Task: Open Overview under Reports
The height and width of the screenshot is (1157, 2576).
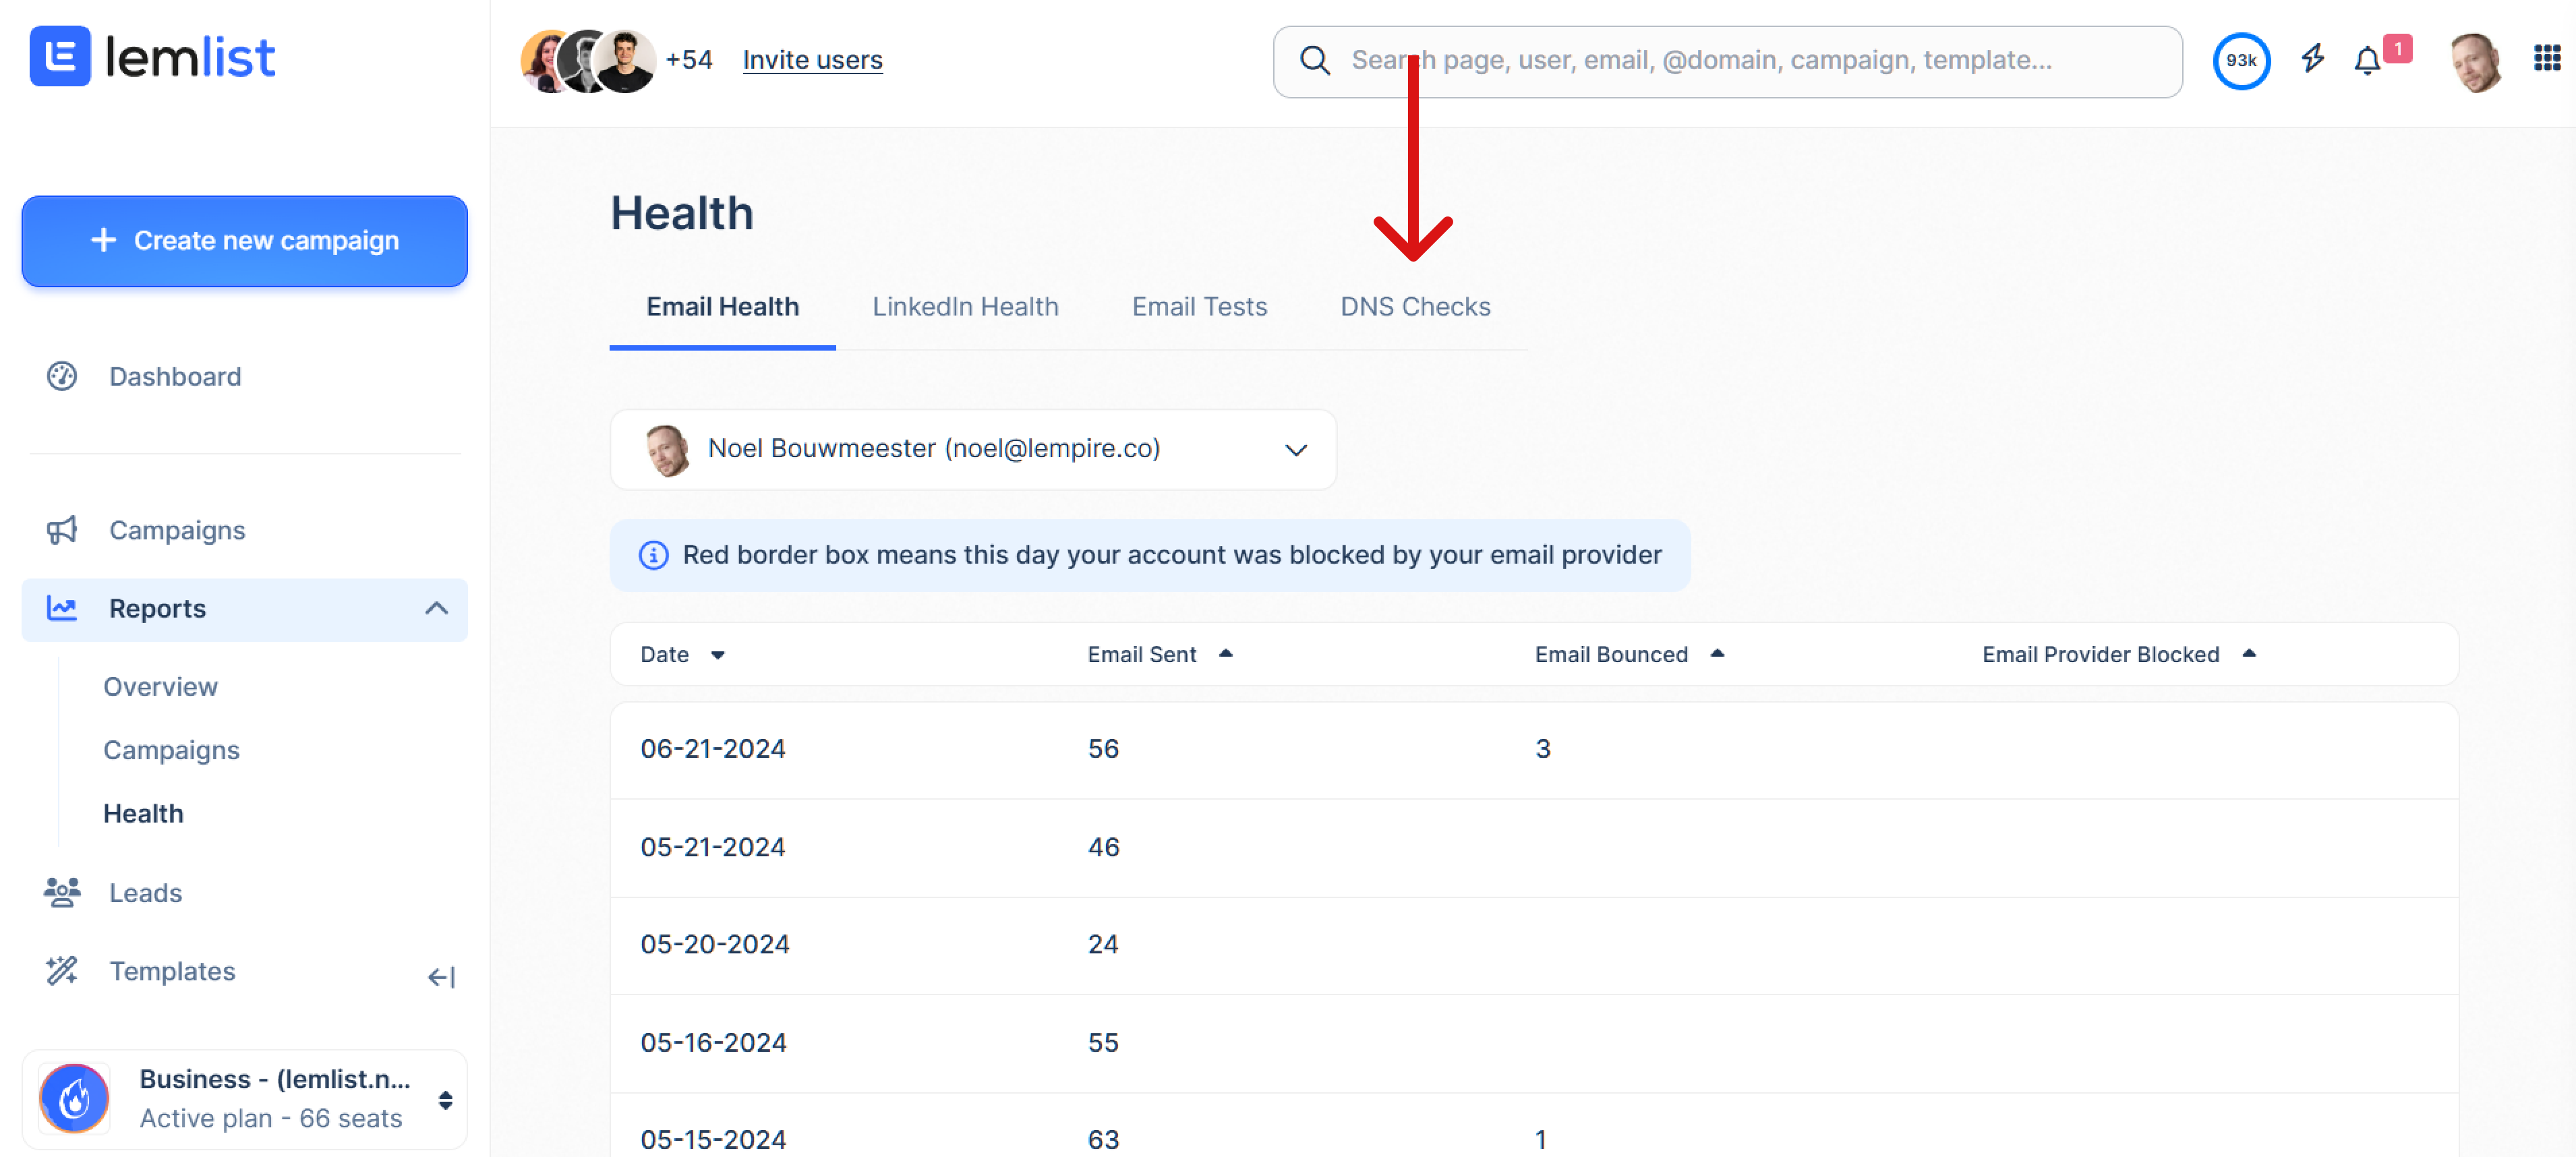Action: tap(160, 687)
